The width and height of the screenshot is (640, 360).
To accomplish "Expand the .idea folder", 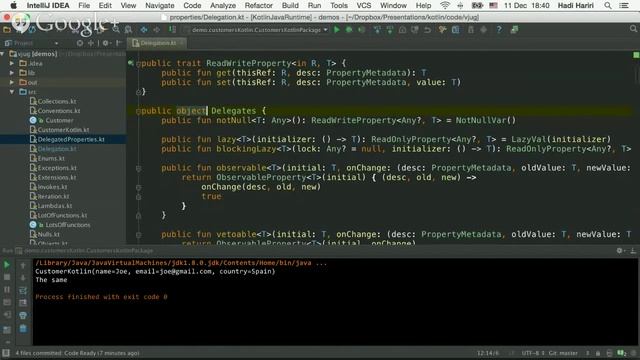I will tap(12, 63).
